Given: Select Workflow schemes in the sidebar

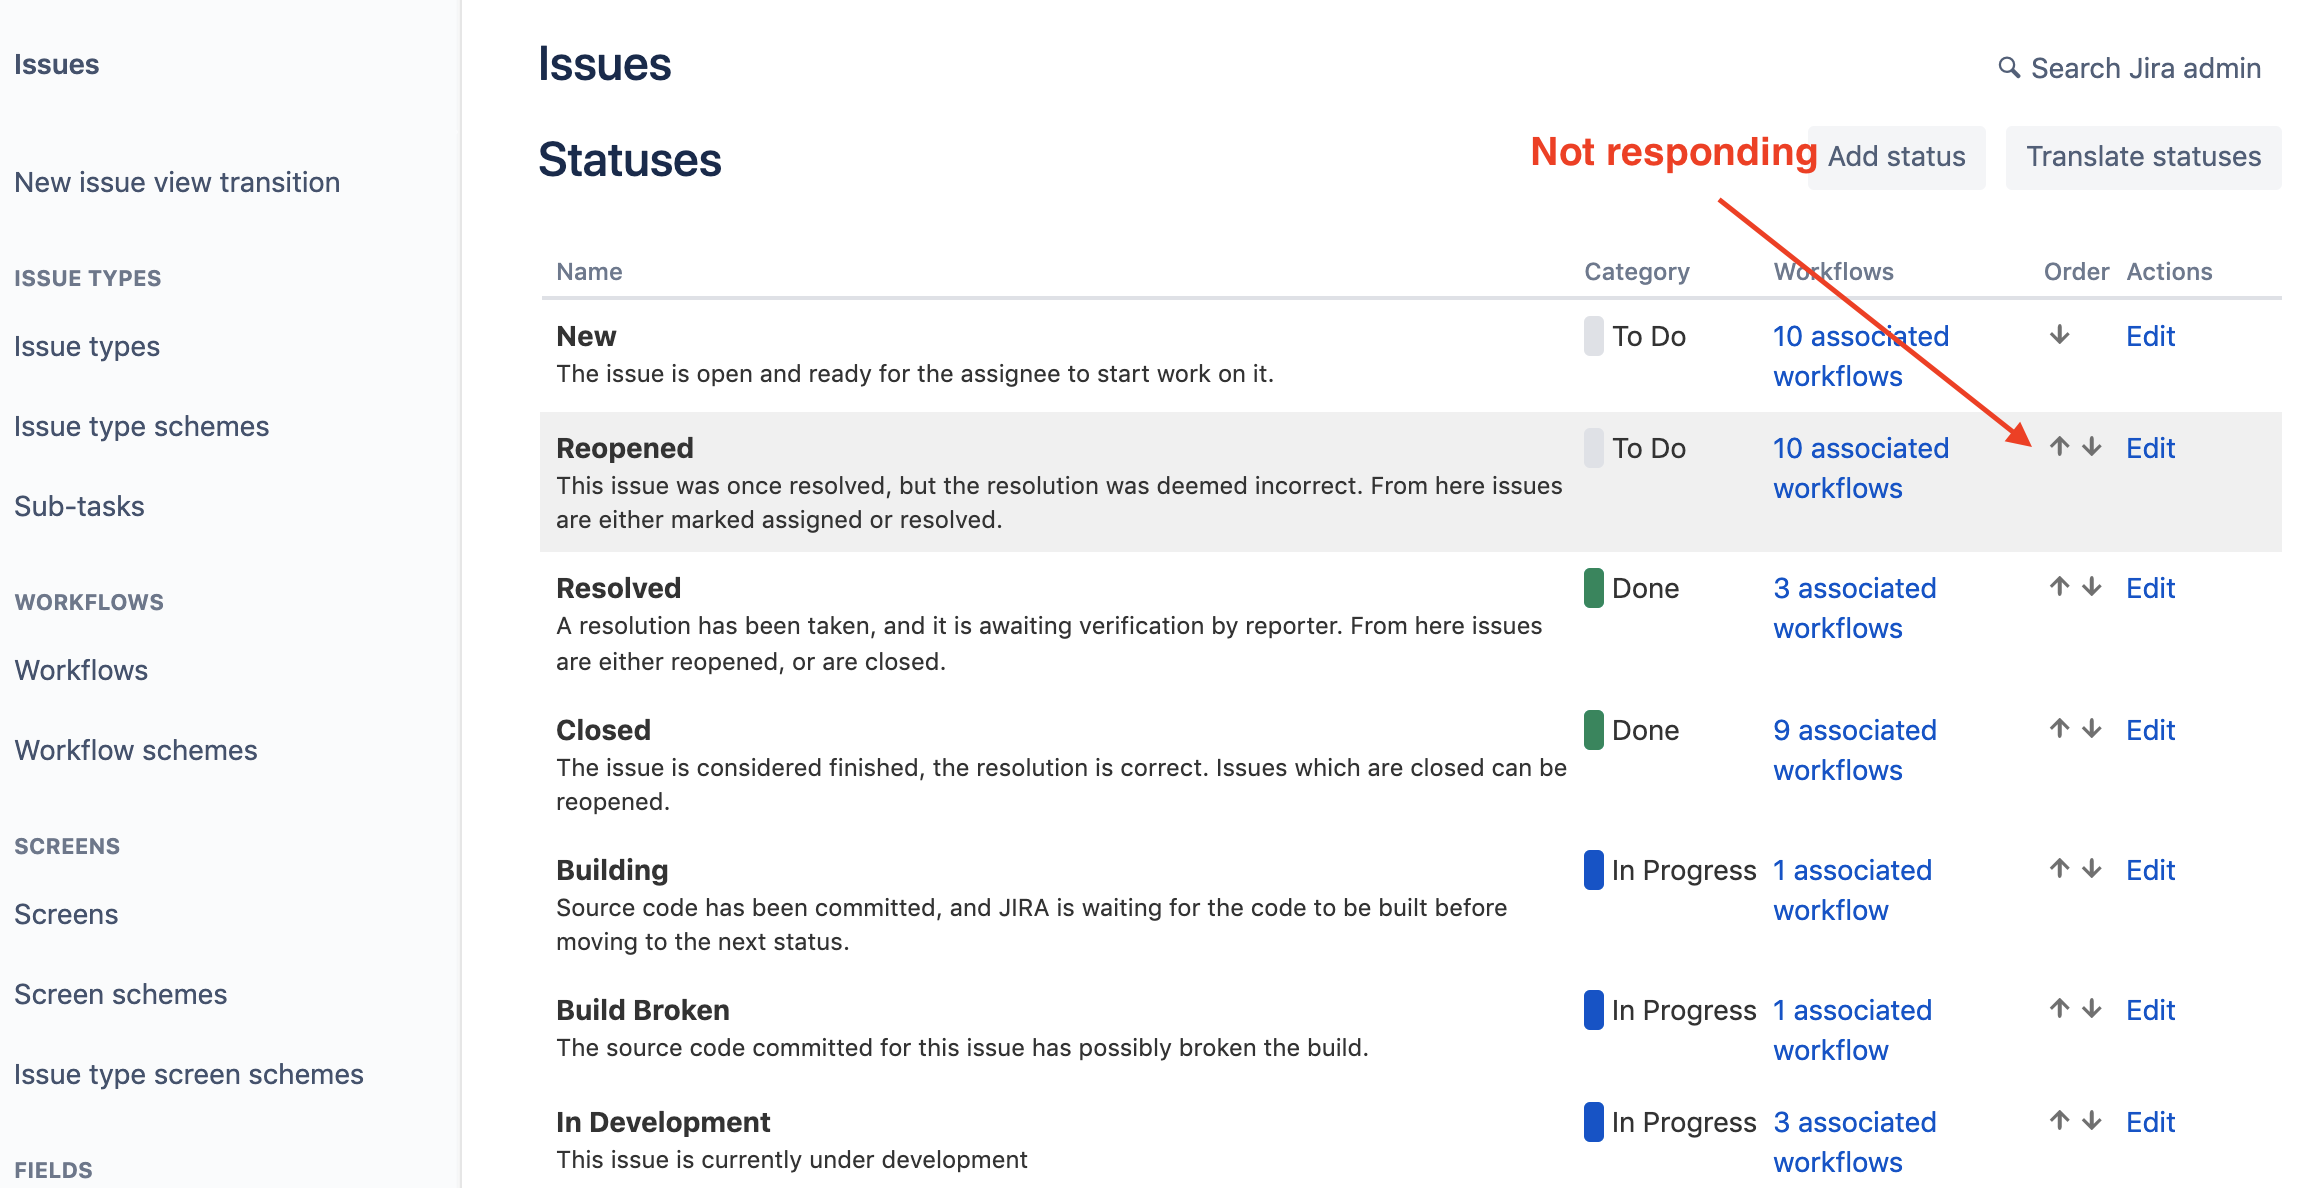Looking at the screenshot, I should (x=136, y=750).
